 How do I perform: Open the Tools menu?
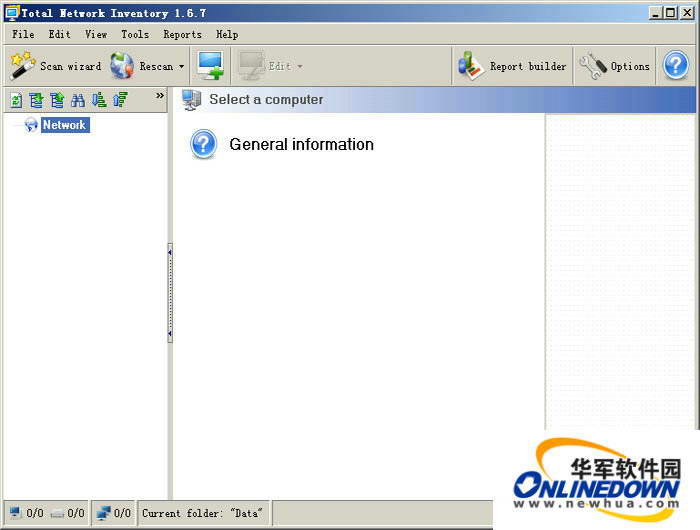click(x=135, y=34)
